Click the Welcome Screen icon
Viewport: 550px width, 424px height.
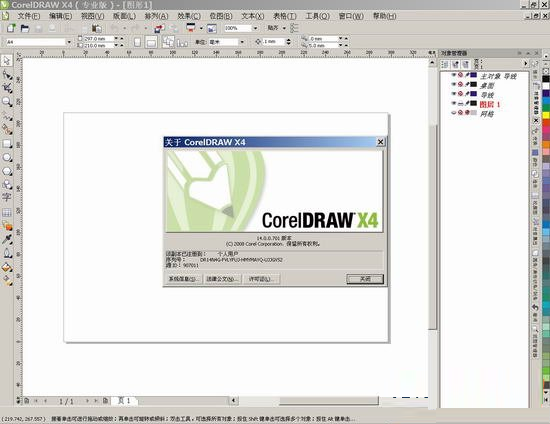pyautogui.click(x=212, y=28)
